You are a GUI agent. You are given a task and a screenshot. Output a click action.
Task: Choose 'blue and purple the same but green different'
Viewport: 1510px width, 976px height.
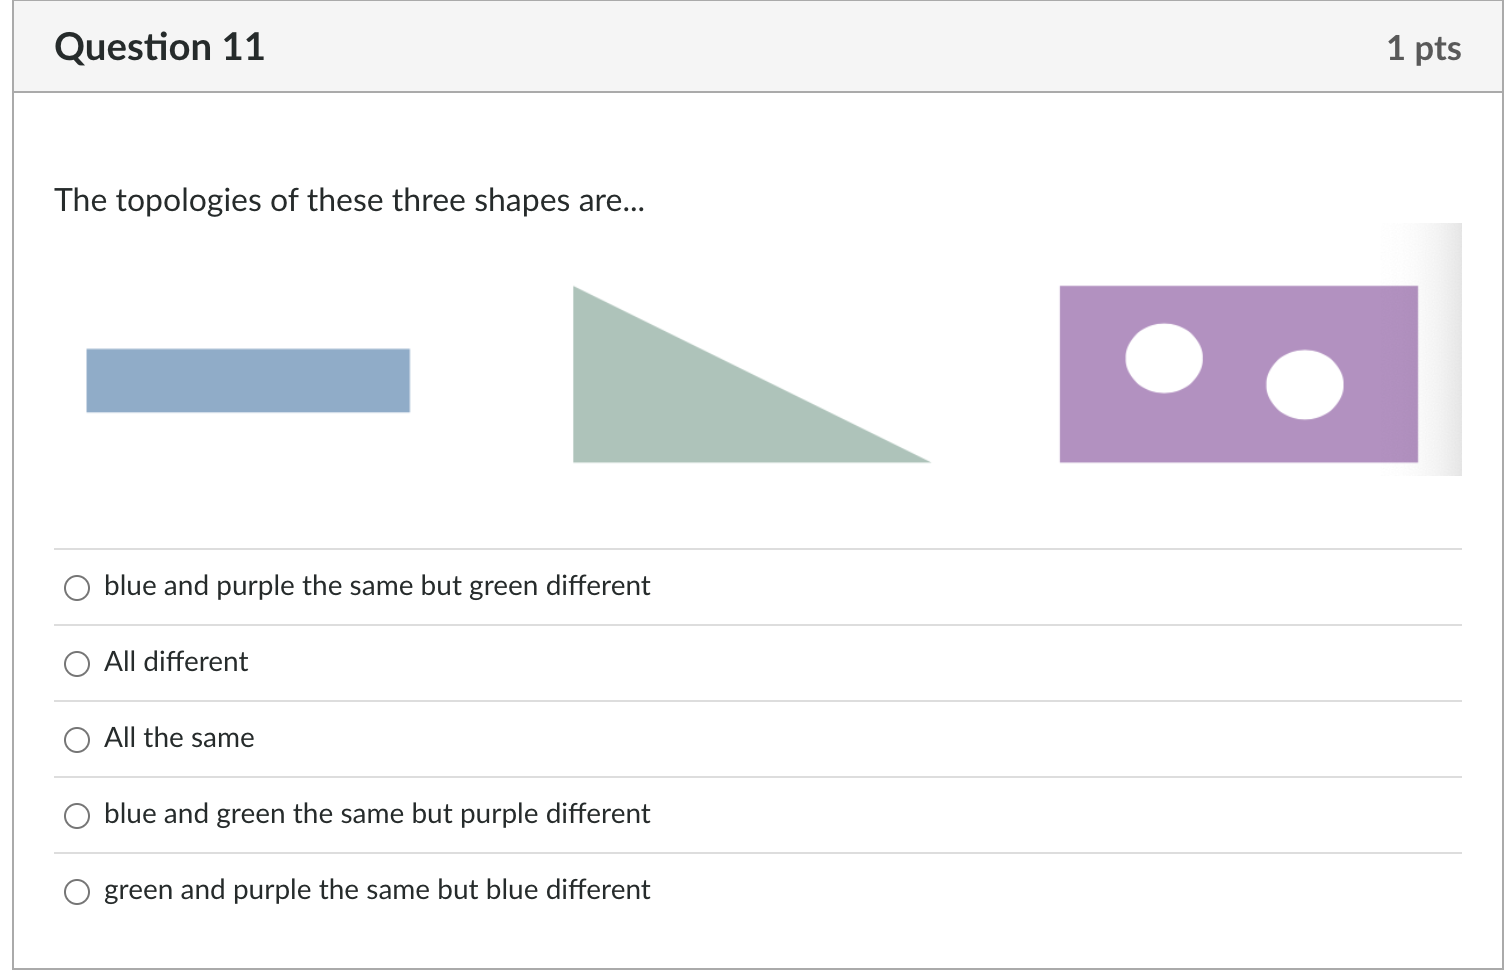click(76, 587)
